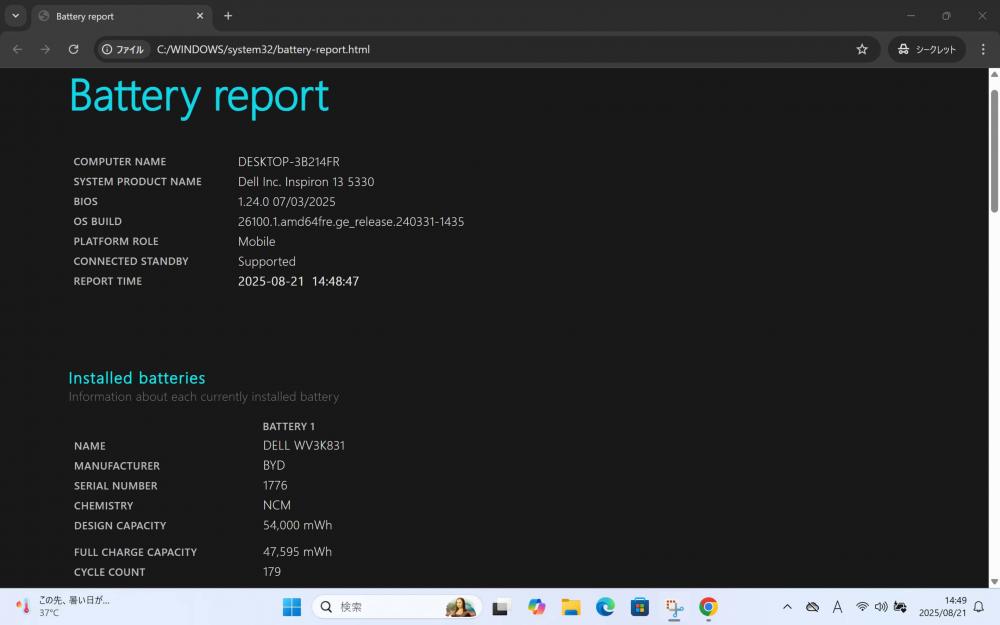Click connected standby value Supported
Viewport: 1000px width, 625px height.
(x=267, y=261)
